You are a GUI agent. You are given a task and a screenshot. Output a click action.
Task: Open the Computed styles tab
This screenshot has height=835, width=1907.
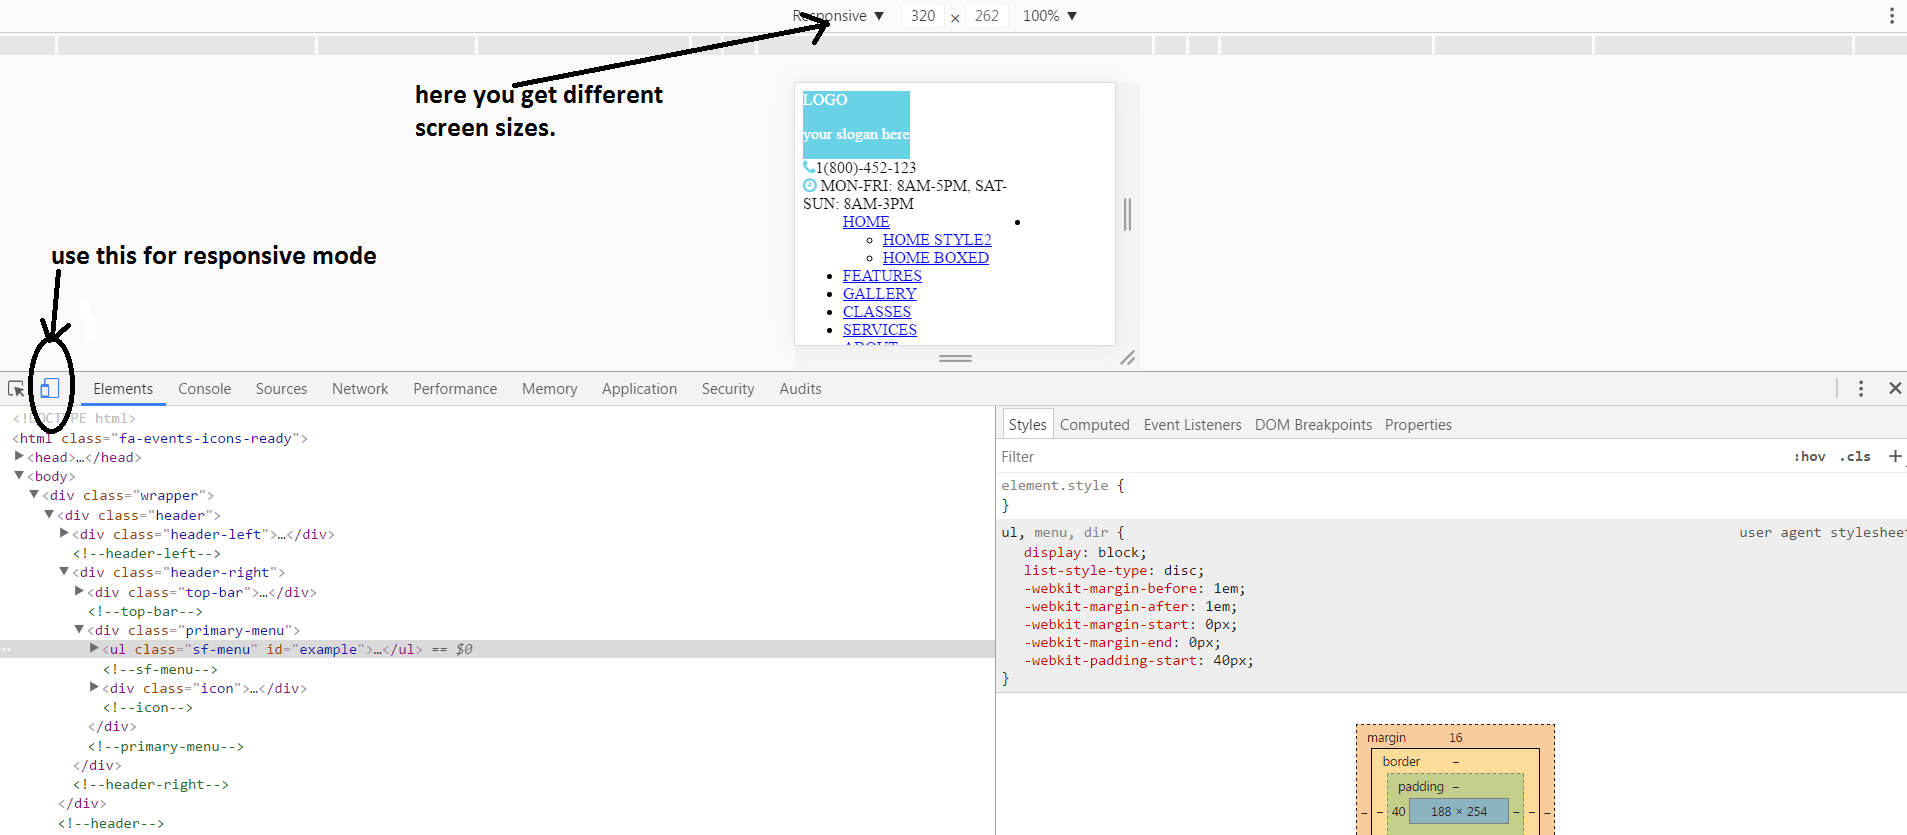pyautogui.click(x=1094, y=425)
